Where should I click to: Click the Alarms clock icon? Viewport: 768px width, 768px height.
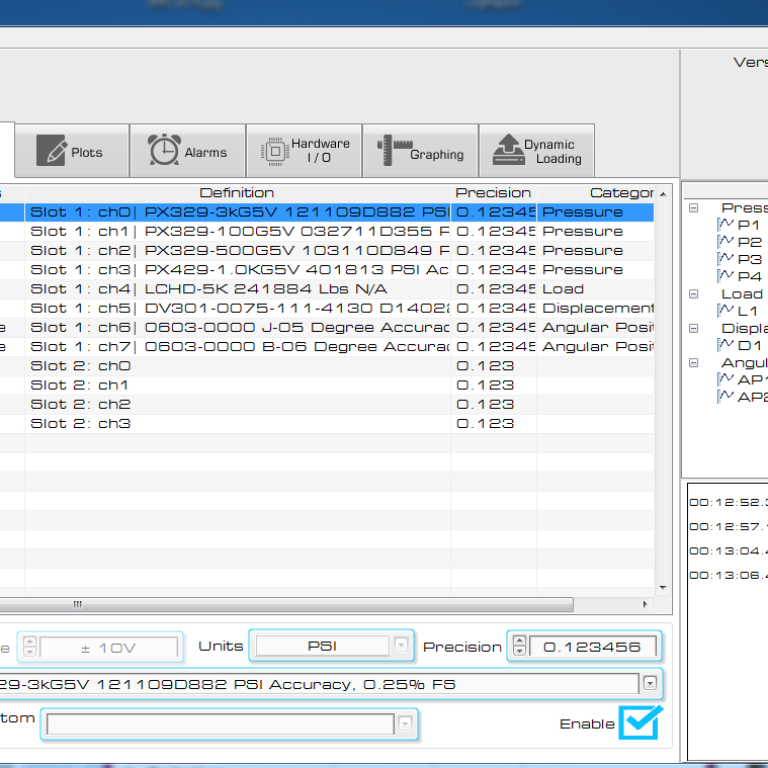coord(164,149)
